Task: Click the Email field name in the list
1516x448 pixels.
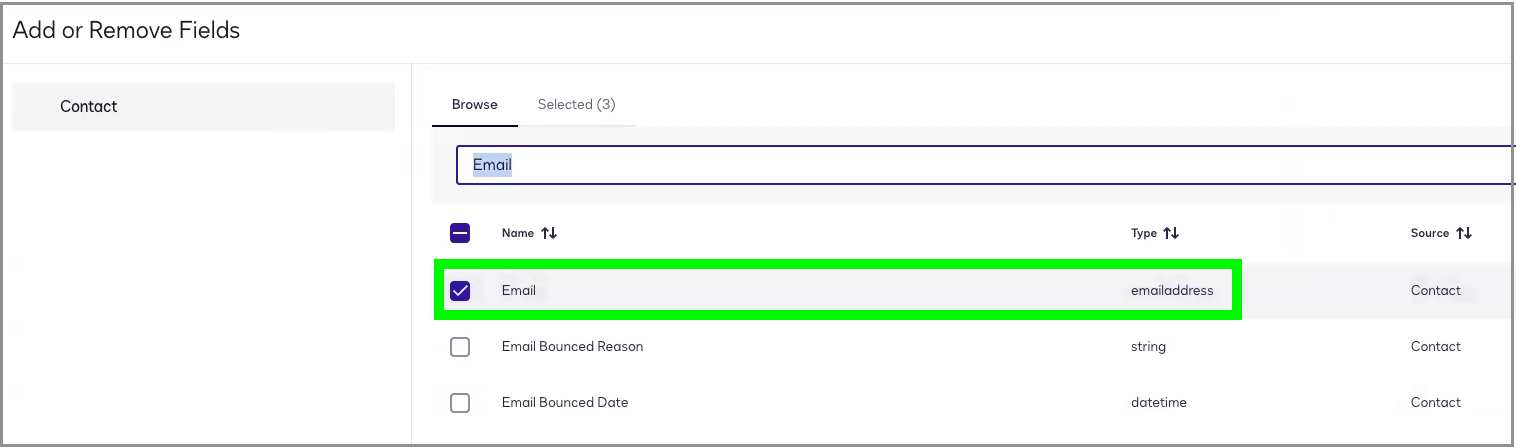Action: click(519, 291)
